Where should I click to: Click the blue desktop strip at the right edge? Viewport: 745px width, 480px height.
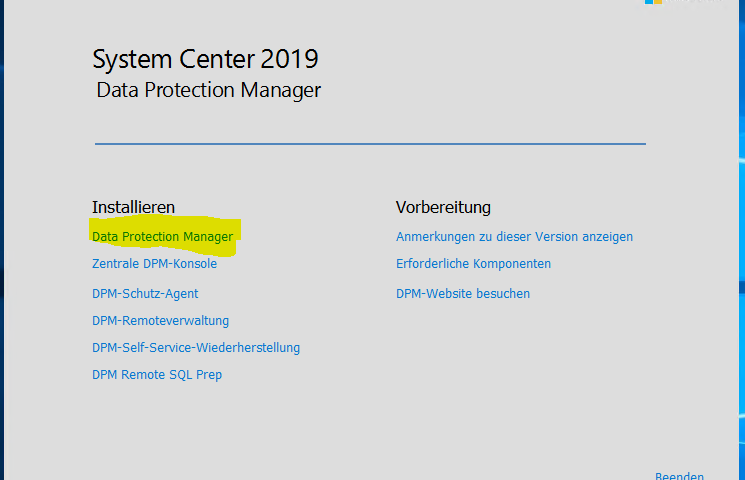742,238
